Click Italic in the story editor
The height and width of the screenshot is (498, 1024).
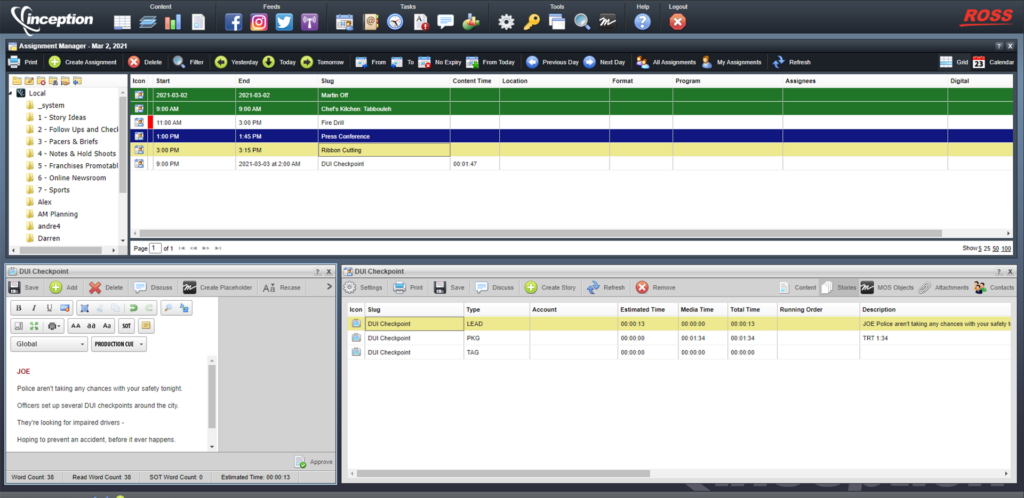pos(34,307)
